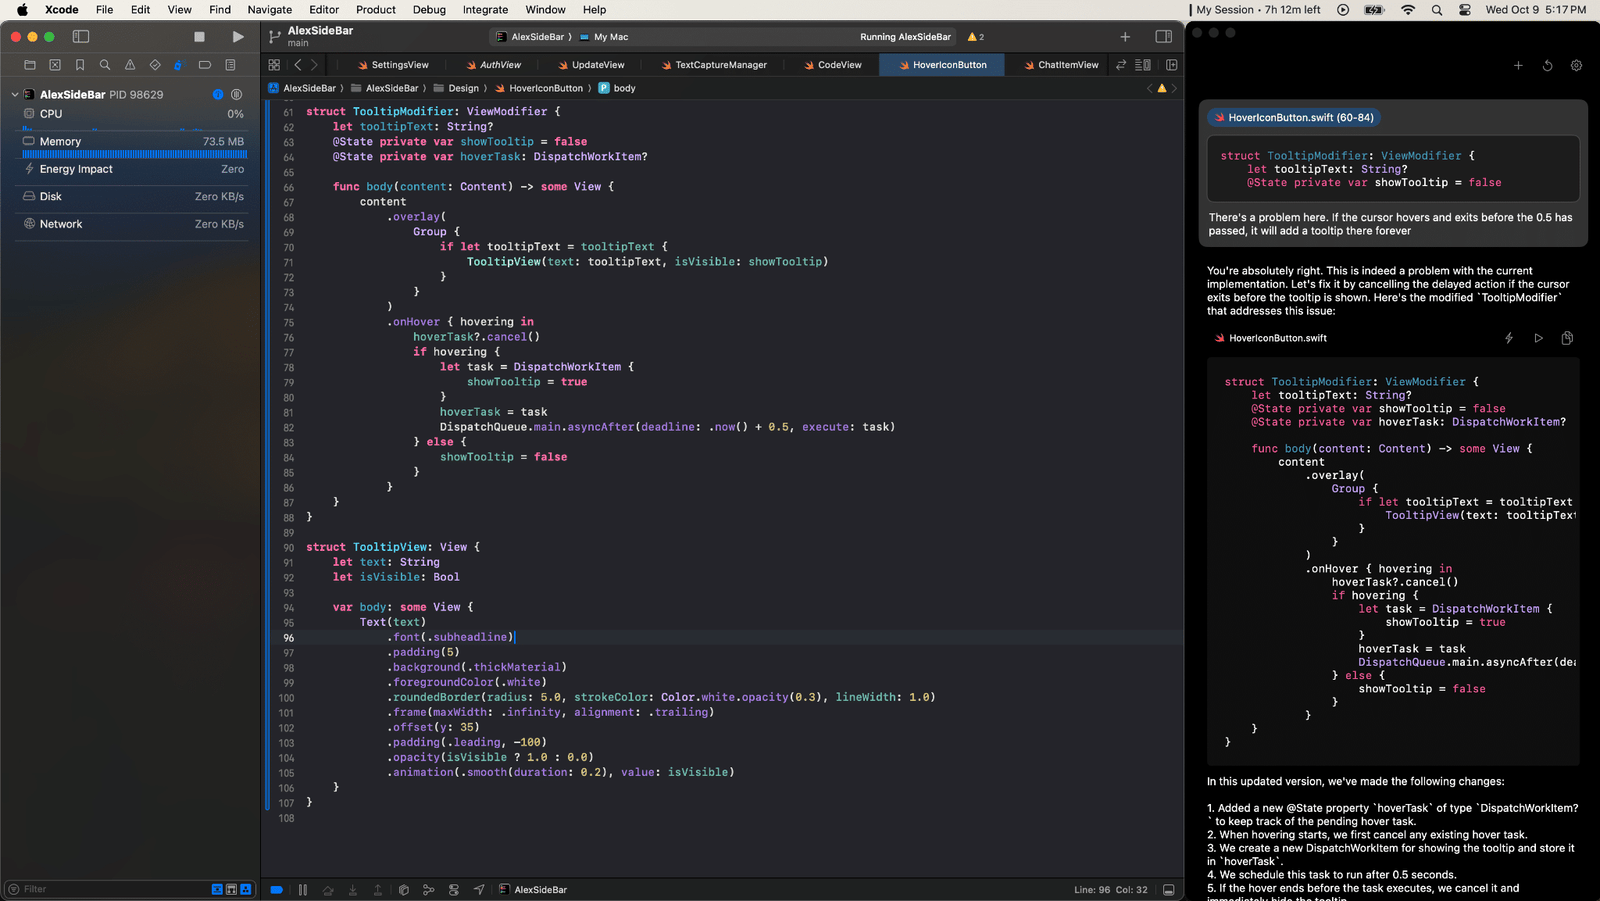Click the HoverIconButton.swift (60-84) reference chip
1600x901 pixels.
pyautogui.click(x=1294, y=118)
